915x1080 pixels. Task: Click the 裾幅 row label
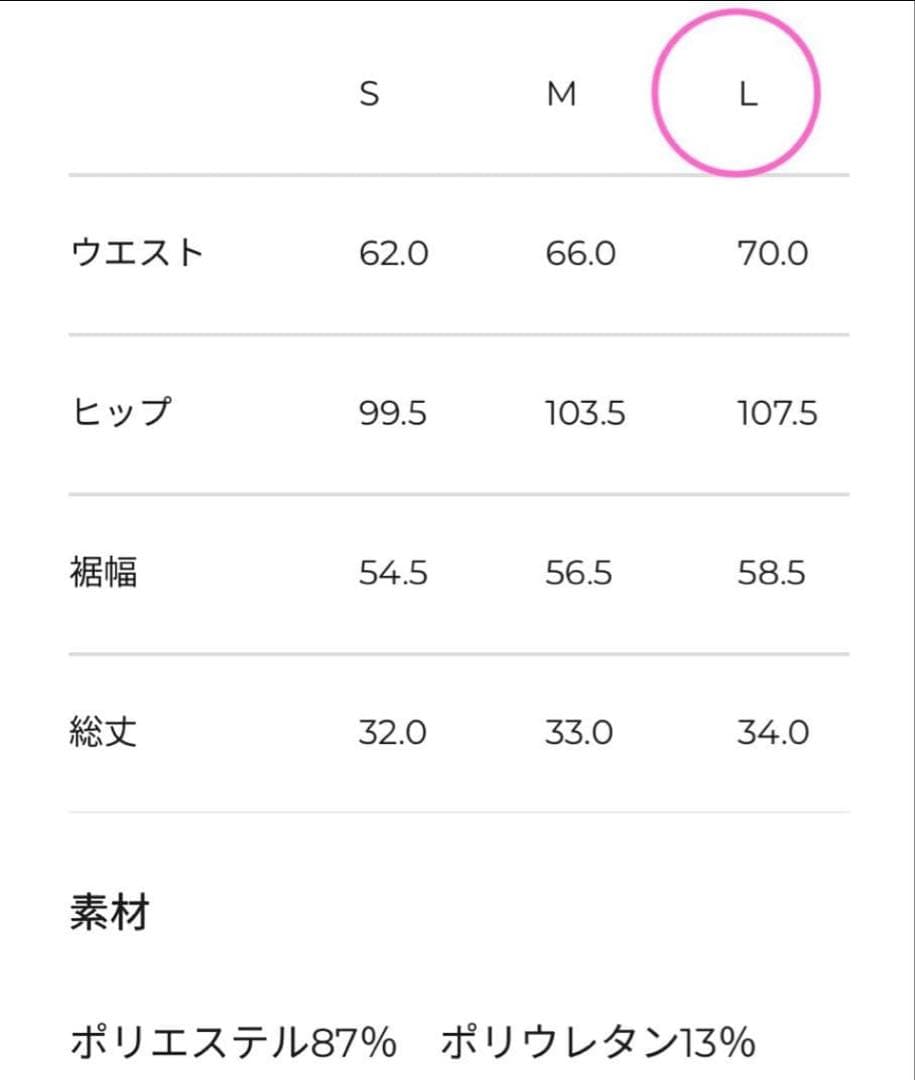pyautogui.click(x=103, y=573)
